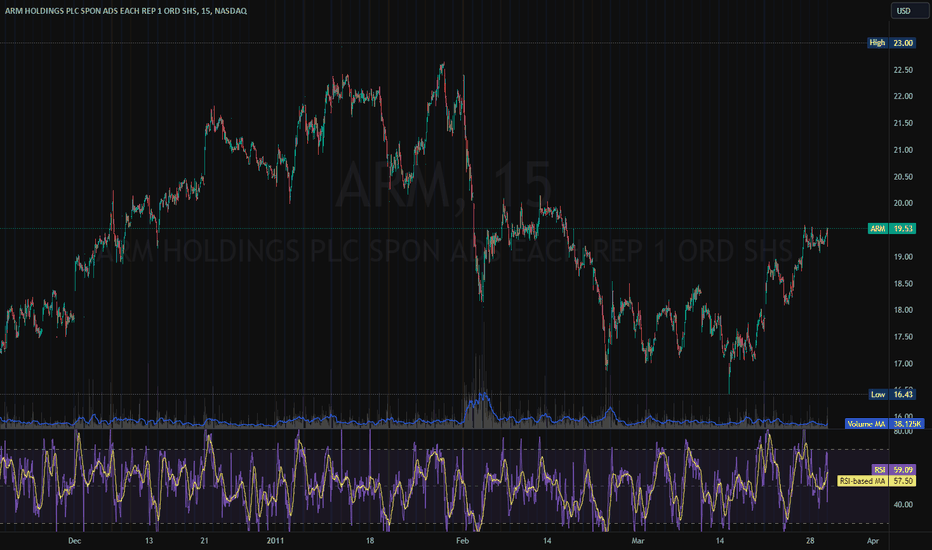Click the ARM Holdings chart title text
This screenshot has height=550, width=932.
click(125, 11)
